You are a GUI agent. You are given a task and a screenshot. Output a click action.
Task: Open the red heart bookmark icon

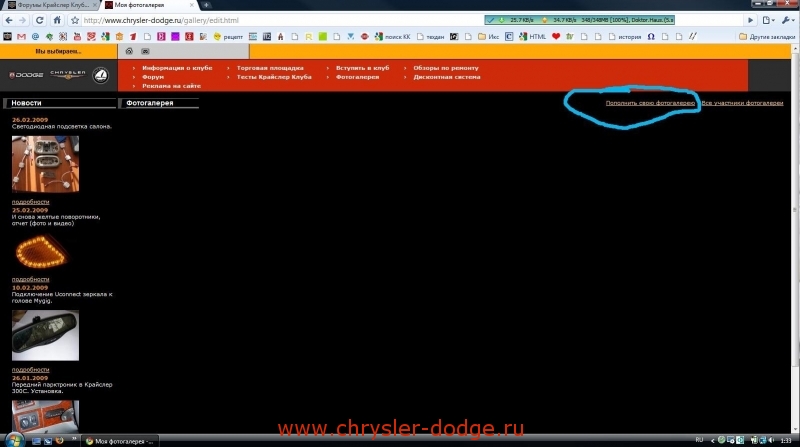click(556, 37)
